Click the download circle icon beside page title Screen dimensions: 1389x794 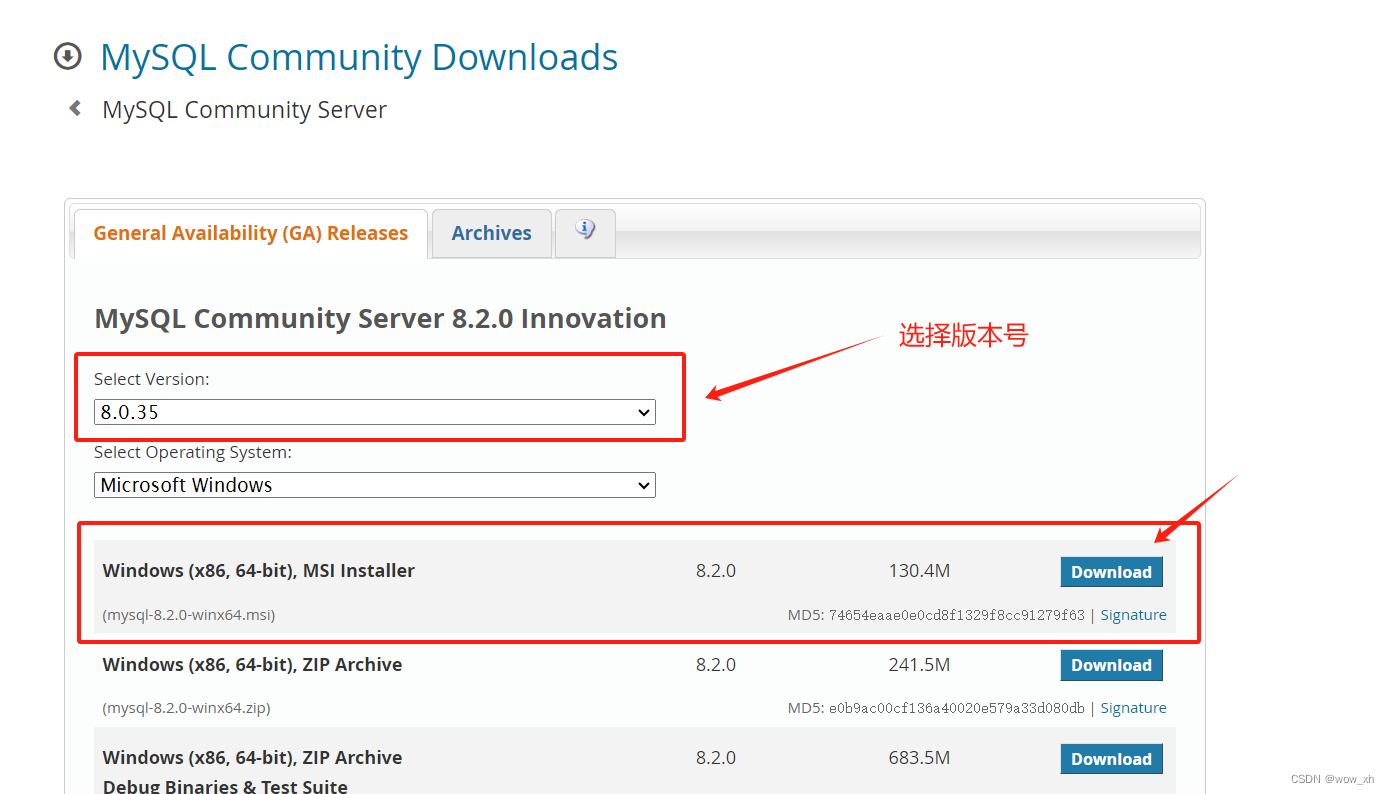[67, 57]
